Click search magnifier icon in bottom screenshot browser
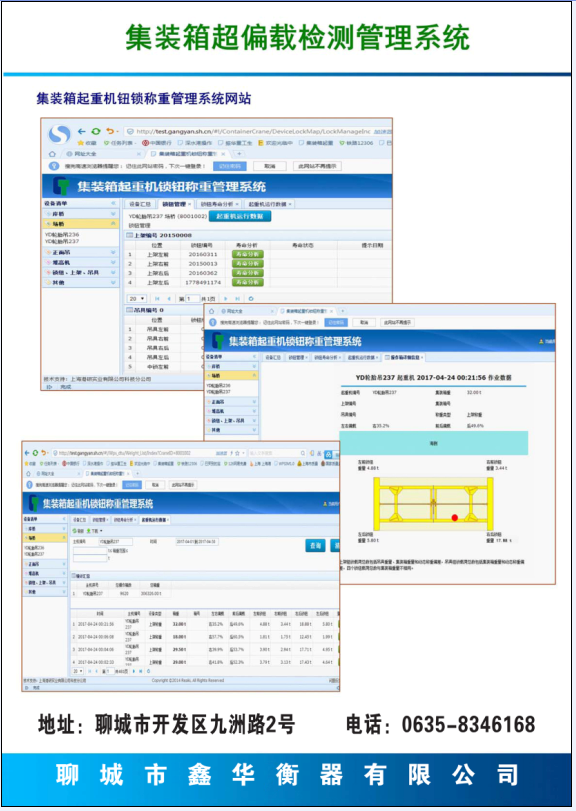This screenshot has width=576, height=811. tap(304, 453)
